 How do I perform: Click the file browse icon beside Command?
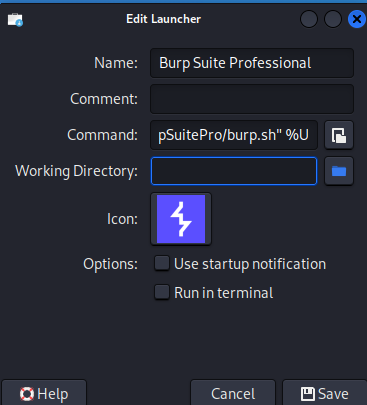click(x=339, y=135)
